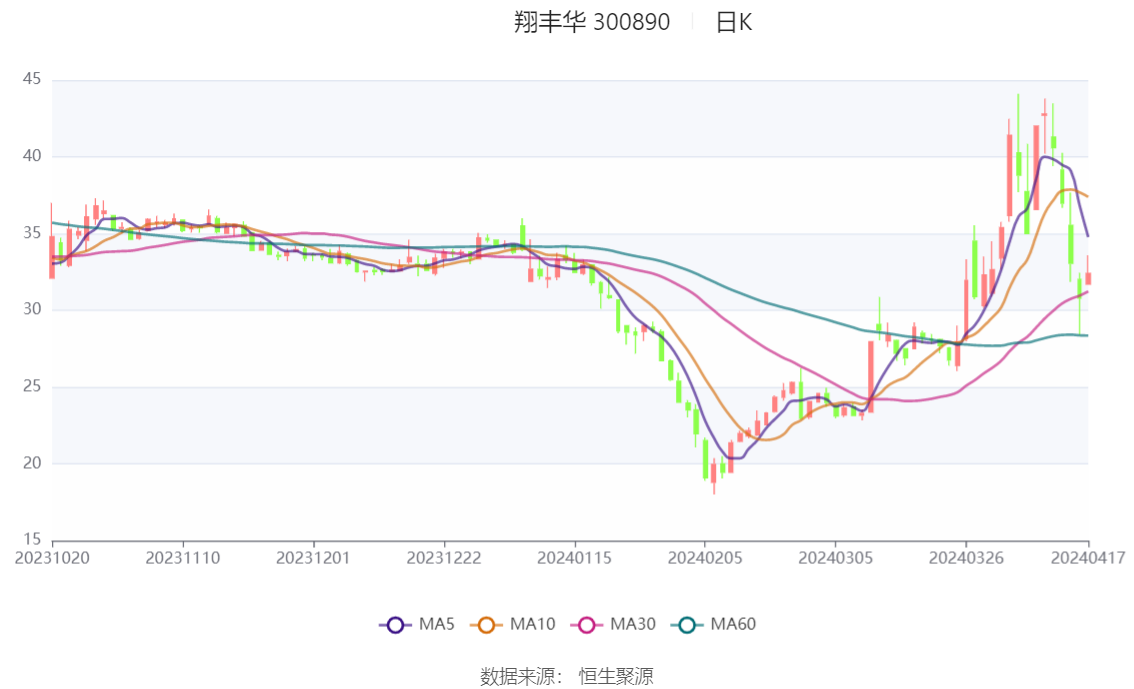Click the chart title 翔丰华 300890
The width and height of the screenshot is (1134, 689).
592,22
